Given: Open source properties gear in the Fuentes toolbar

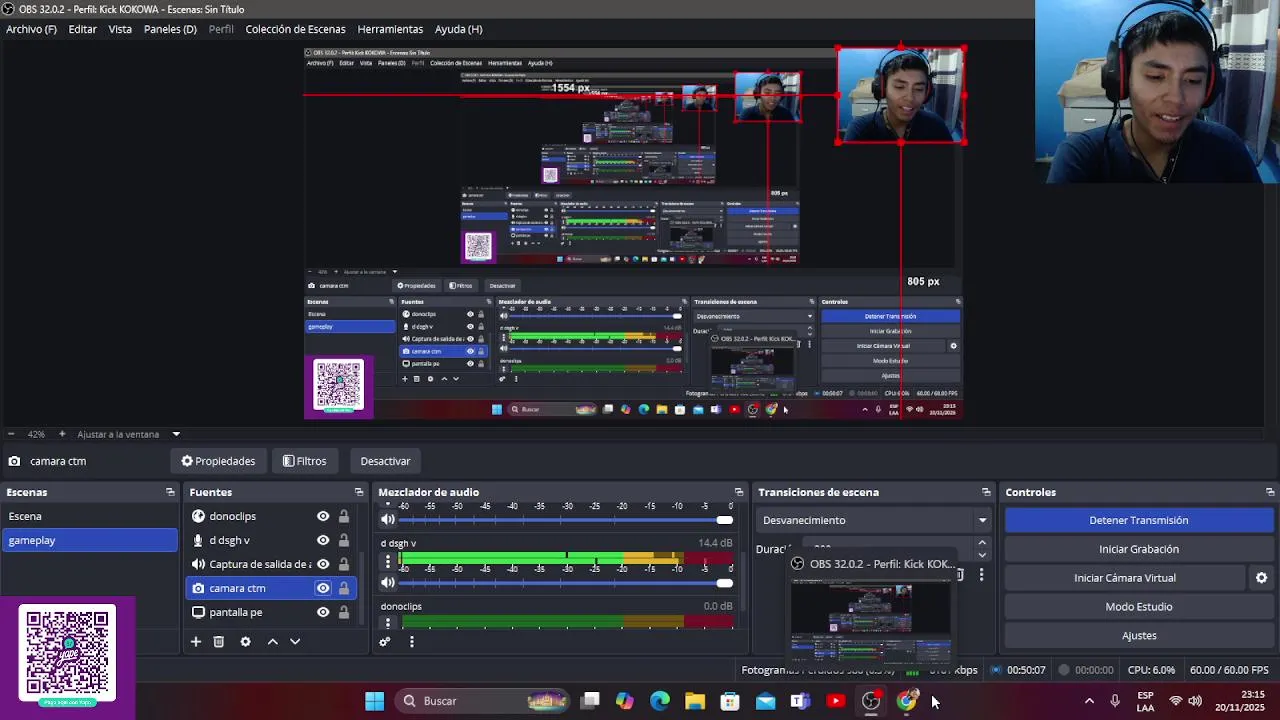Looking at the screenshot, I should coord(246,641).
